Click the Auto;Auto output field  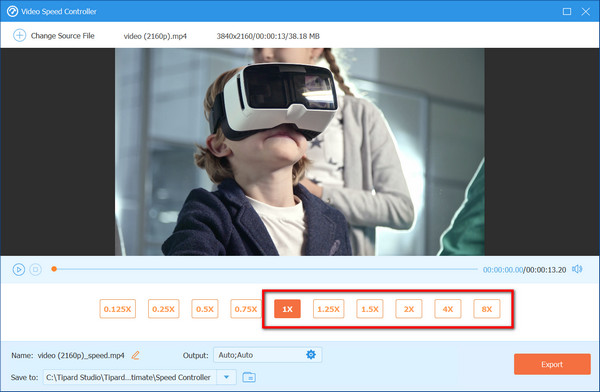(267, 355)
